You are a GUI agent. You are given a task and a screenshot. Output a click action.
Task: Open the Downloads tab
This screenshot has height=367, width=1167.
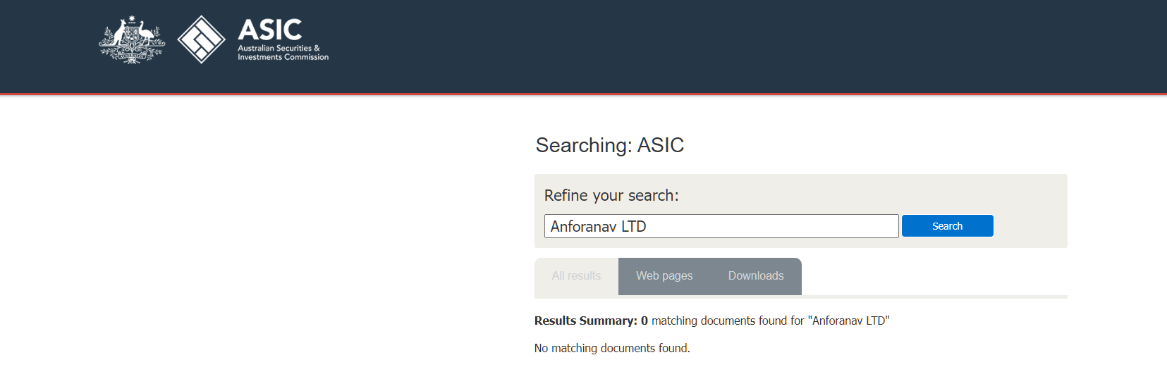(x=755, y=276)
